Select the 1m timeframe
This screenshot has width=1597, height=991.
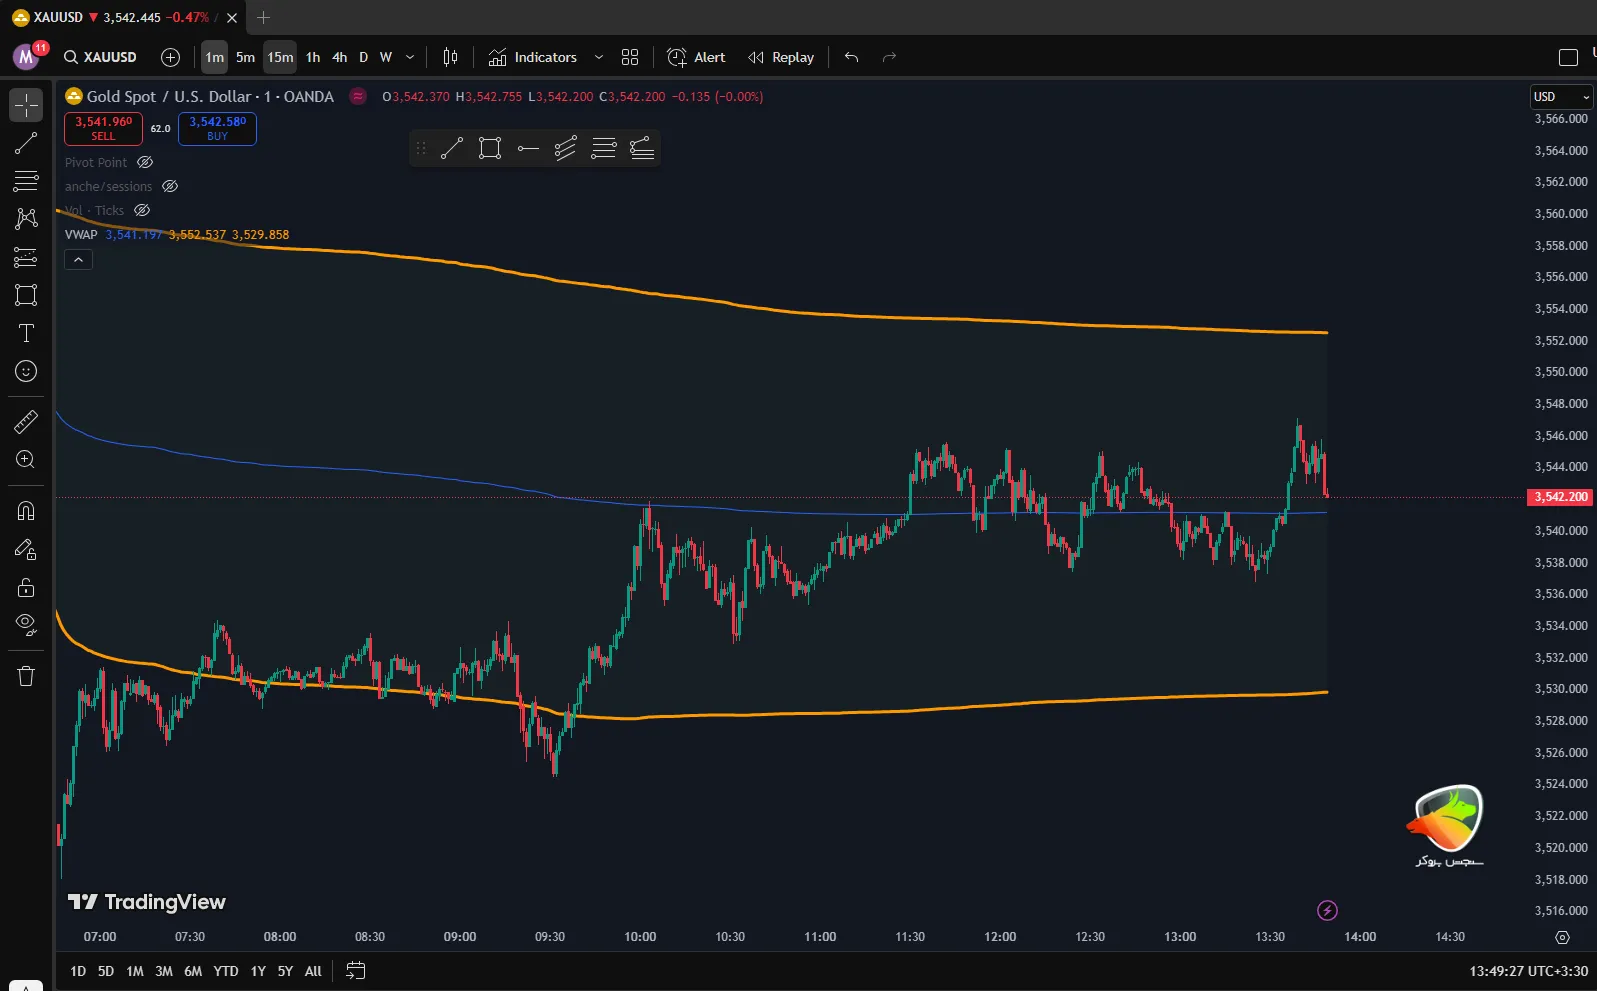214,57
